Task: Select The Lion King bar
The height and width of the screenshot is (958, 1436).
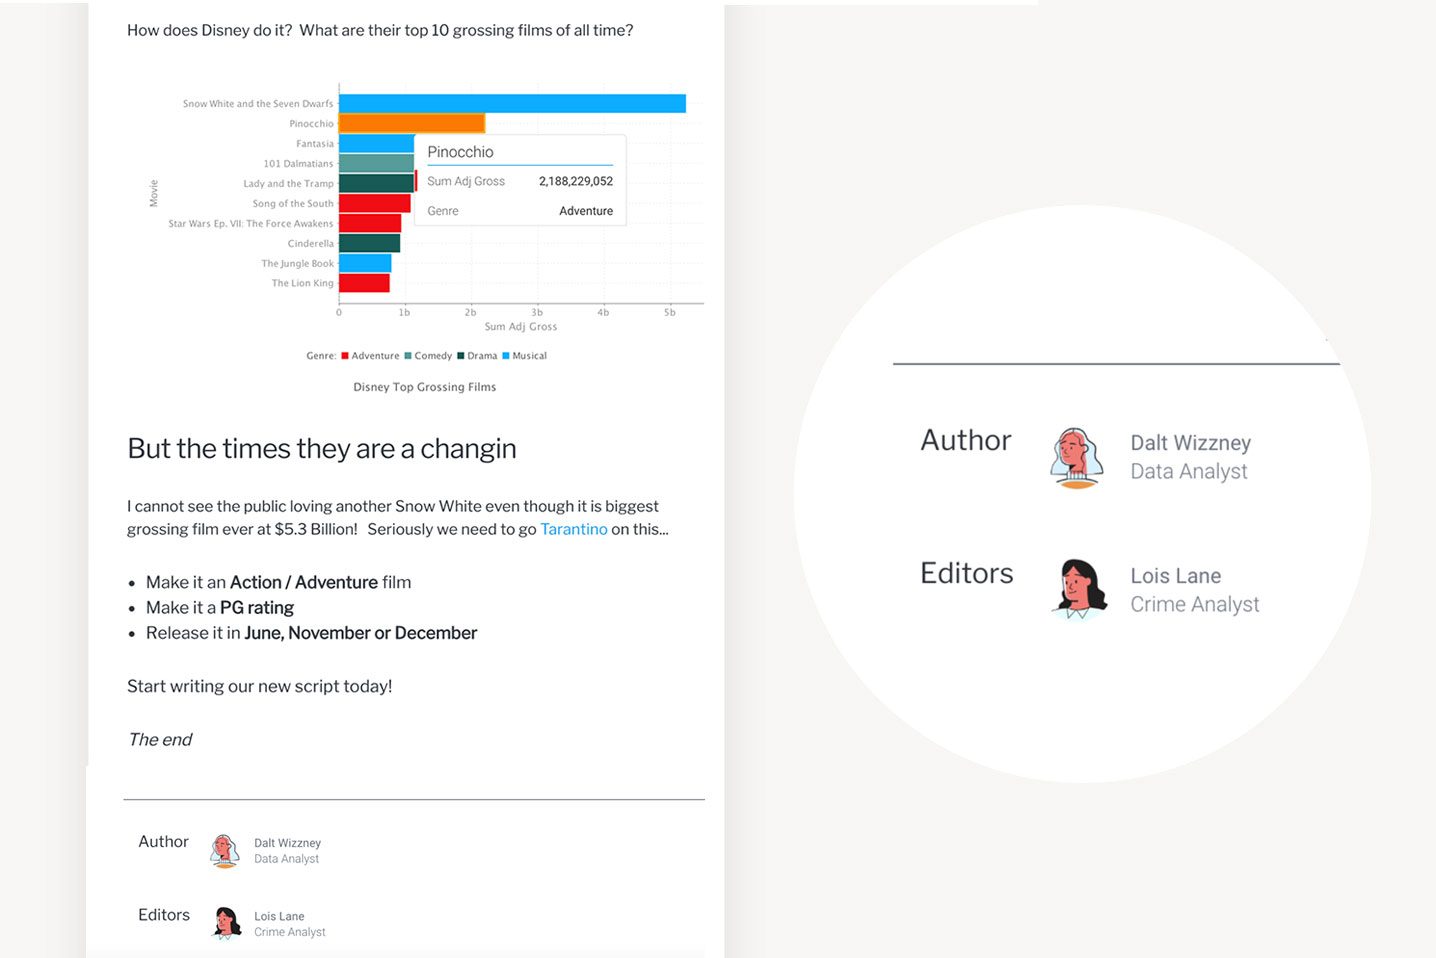Action: click(x=364, y=283)
